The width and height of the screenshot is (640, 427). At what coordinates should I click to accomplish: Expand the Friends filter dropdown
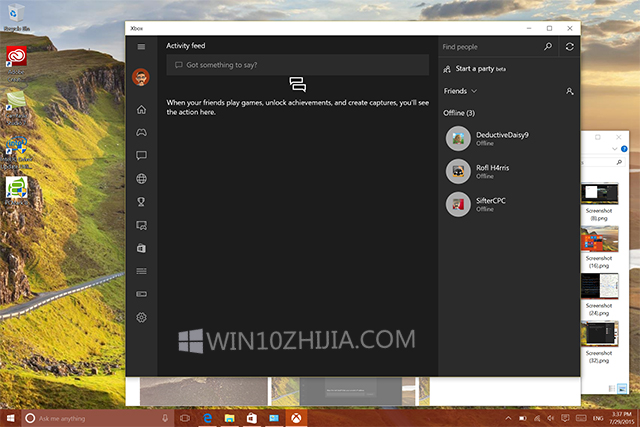click(x=460, y=91)
